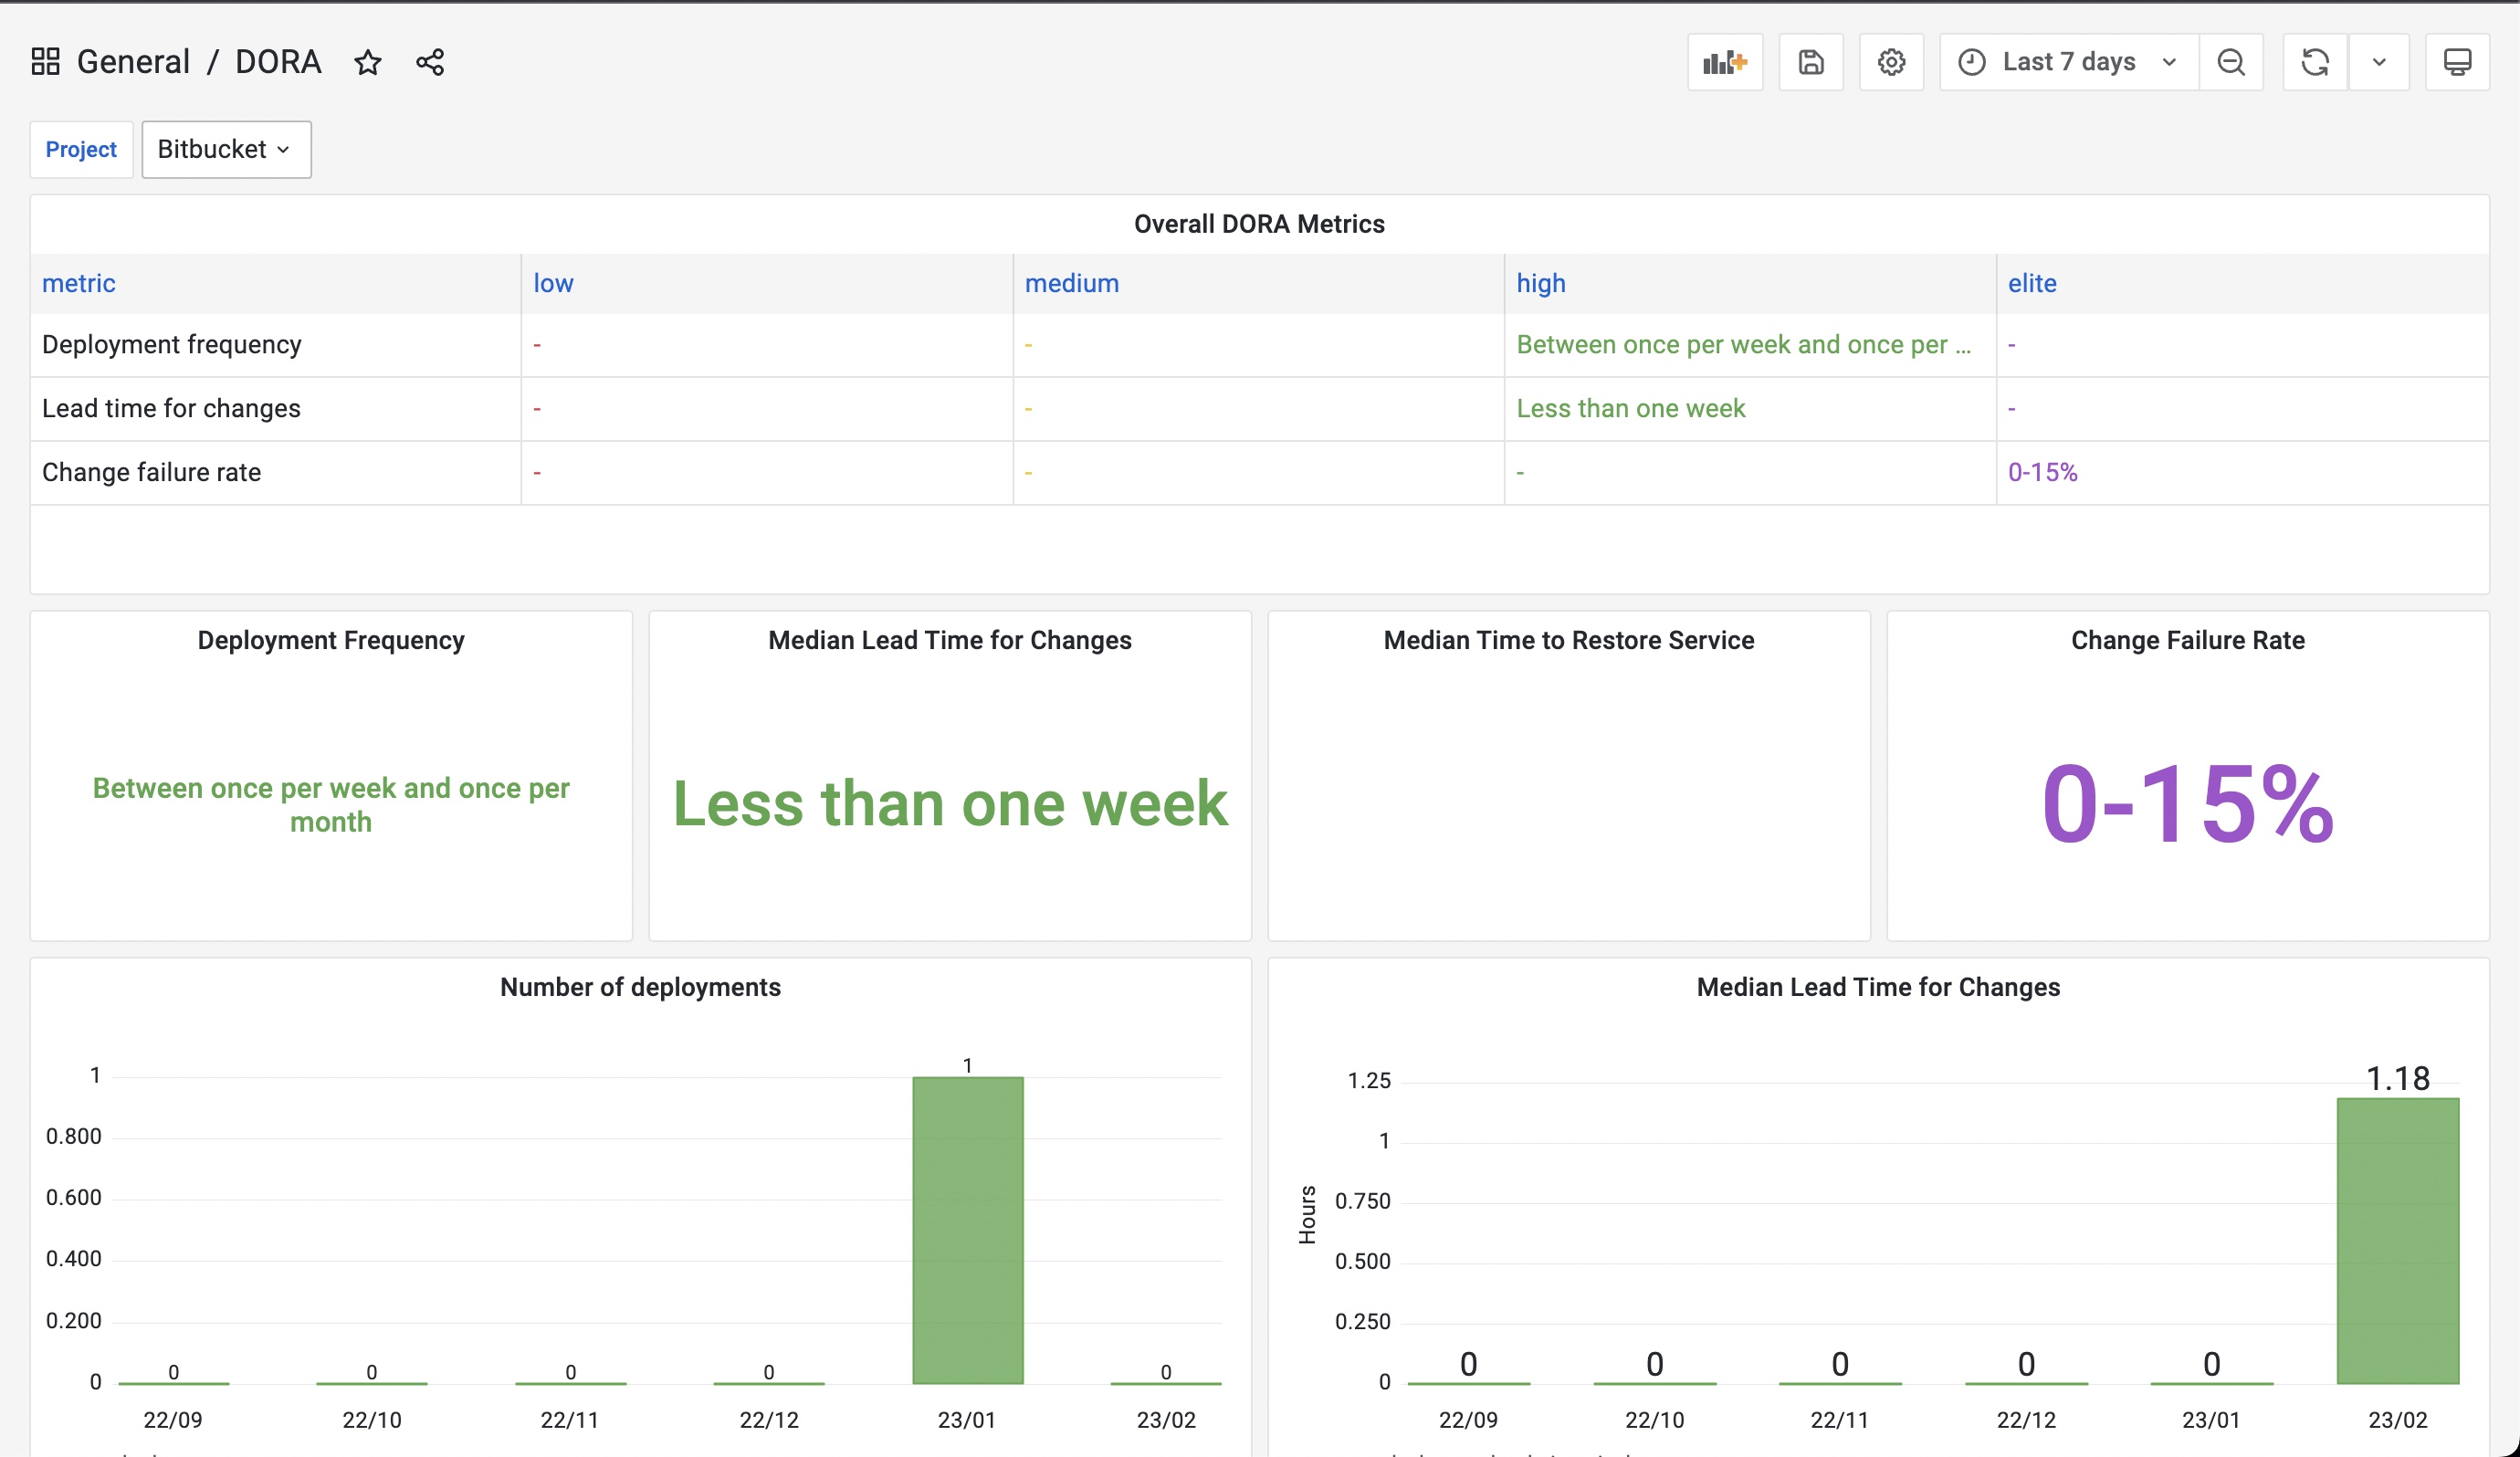Click the dashboards grid icon

45,62
